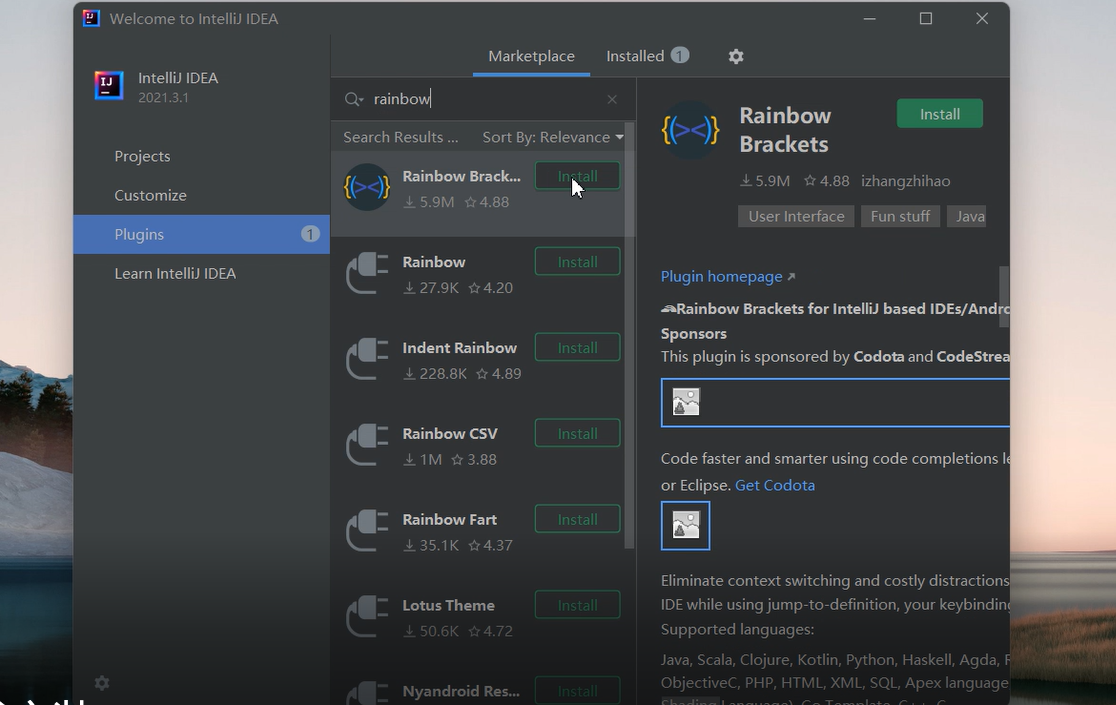
Task: Install Rainbow Brackets from the results list
Action: [x=577, y=176]
